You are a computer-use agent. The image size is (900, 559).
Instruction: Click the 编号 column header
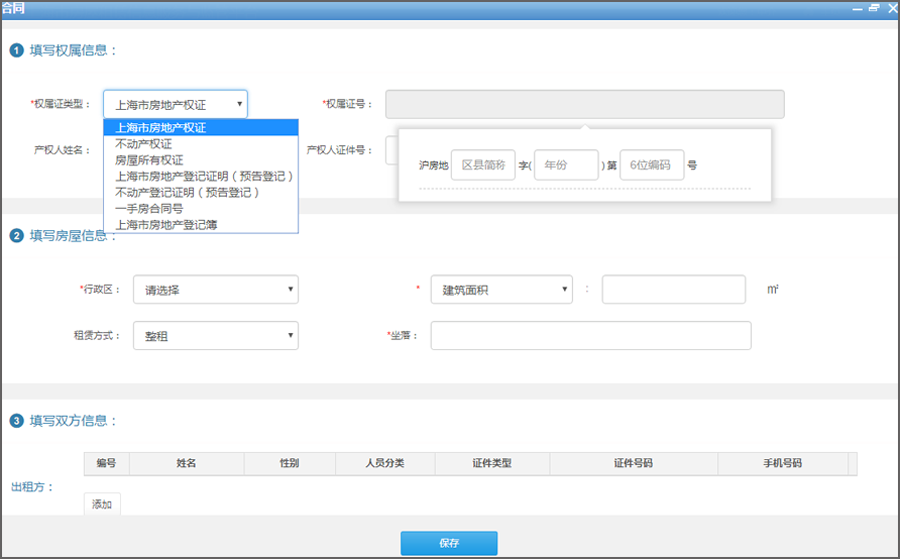point(107,463)
